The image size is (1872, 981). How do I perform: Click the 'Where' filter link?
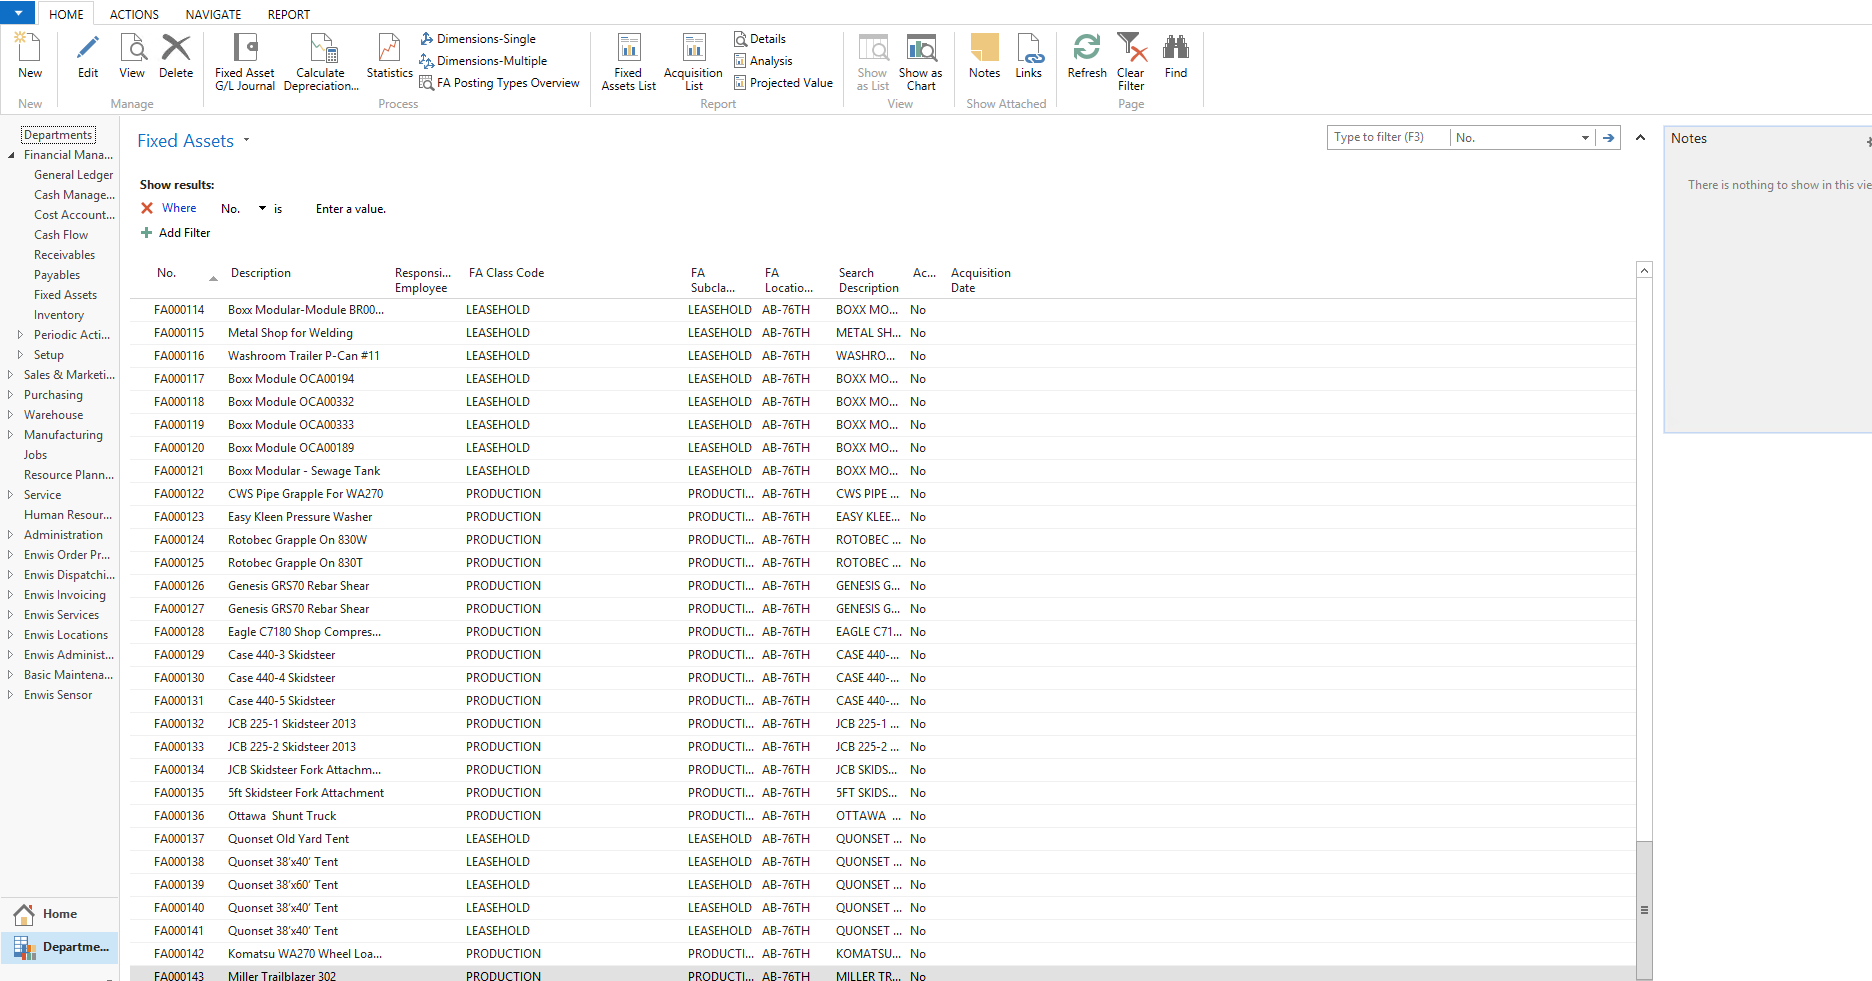[179, 208]
